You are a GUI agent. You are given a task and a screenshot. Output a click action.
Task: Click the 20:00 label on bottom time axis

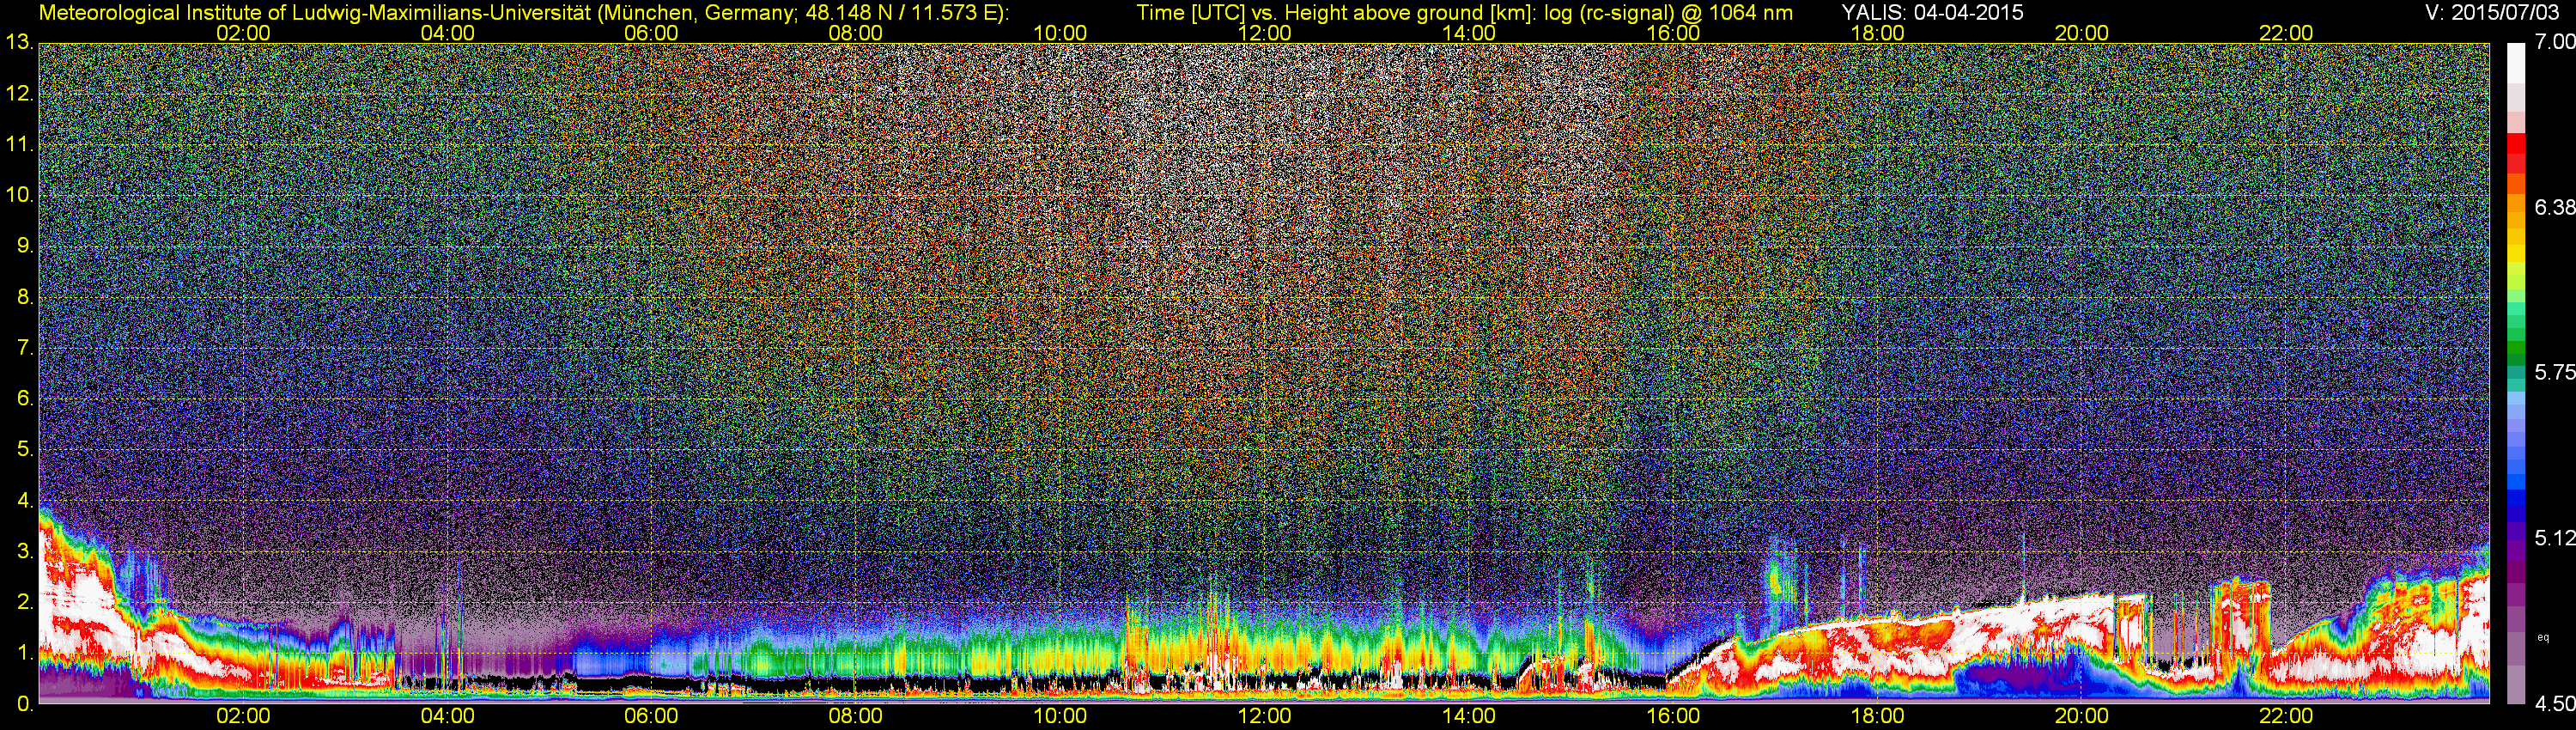[x=2082, y=716]
